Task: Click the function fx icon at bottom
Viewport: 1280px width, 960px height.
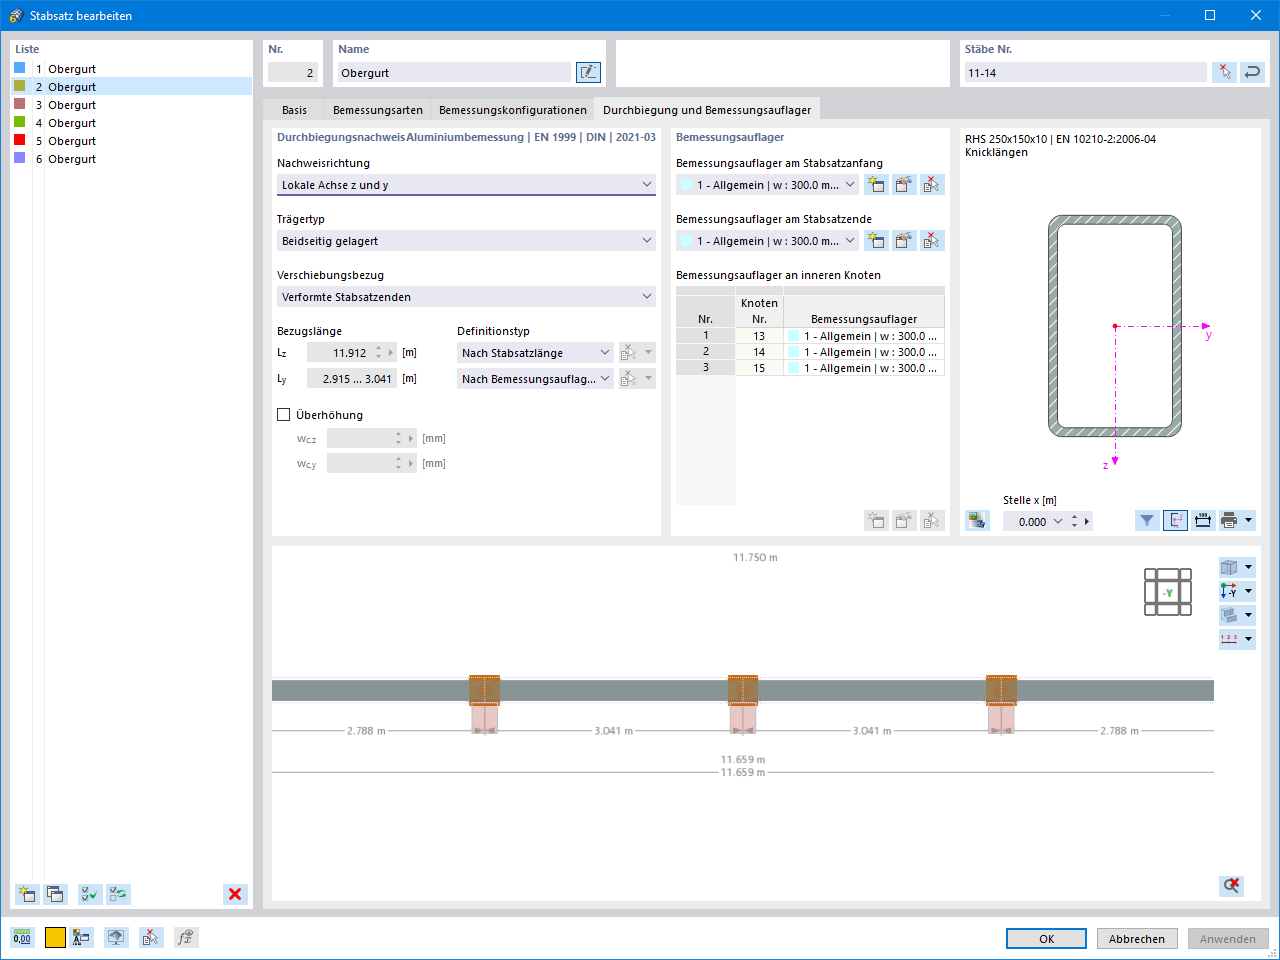Action: [185, 937]
